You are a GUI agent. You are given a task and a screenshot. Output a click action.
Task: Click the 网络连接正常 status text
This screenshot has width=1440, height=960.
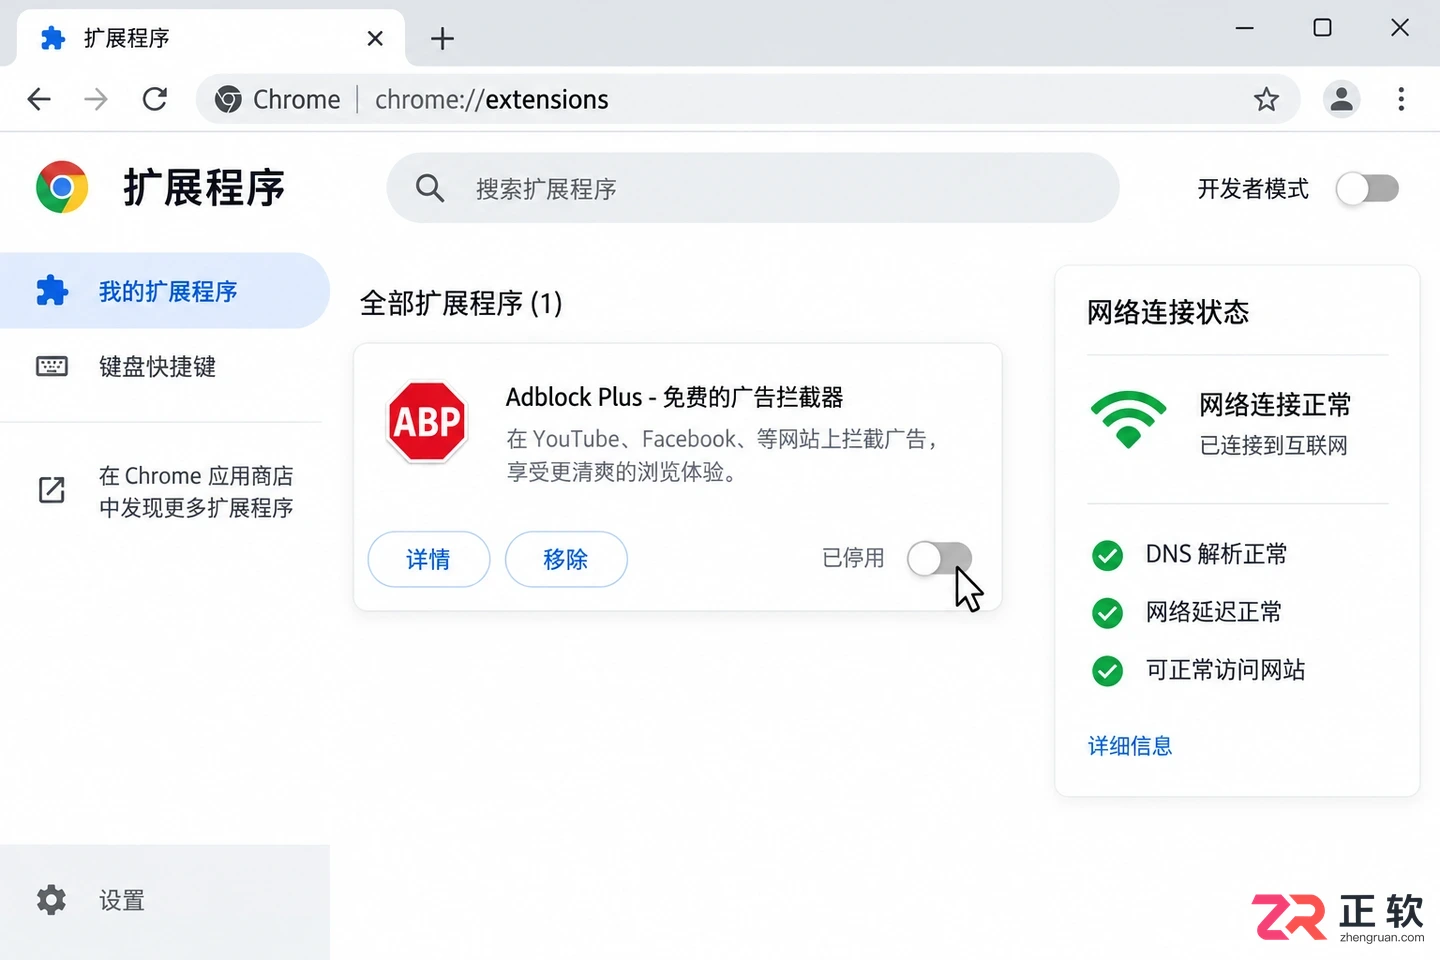1275,405
